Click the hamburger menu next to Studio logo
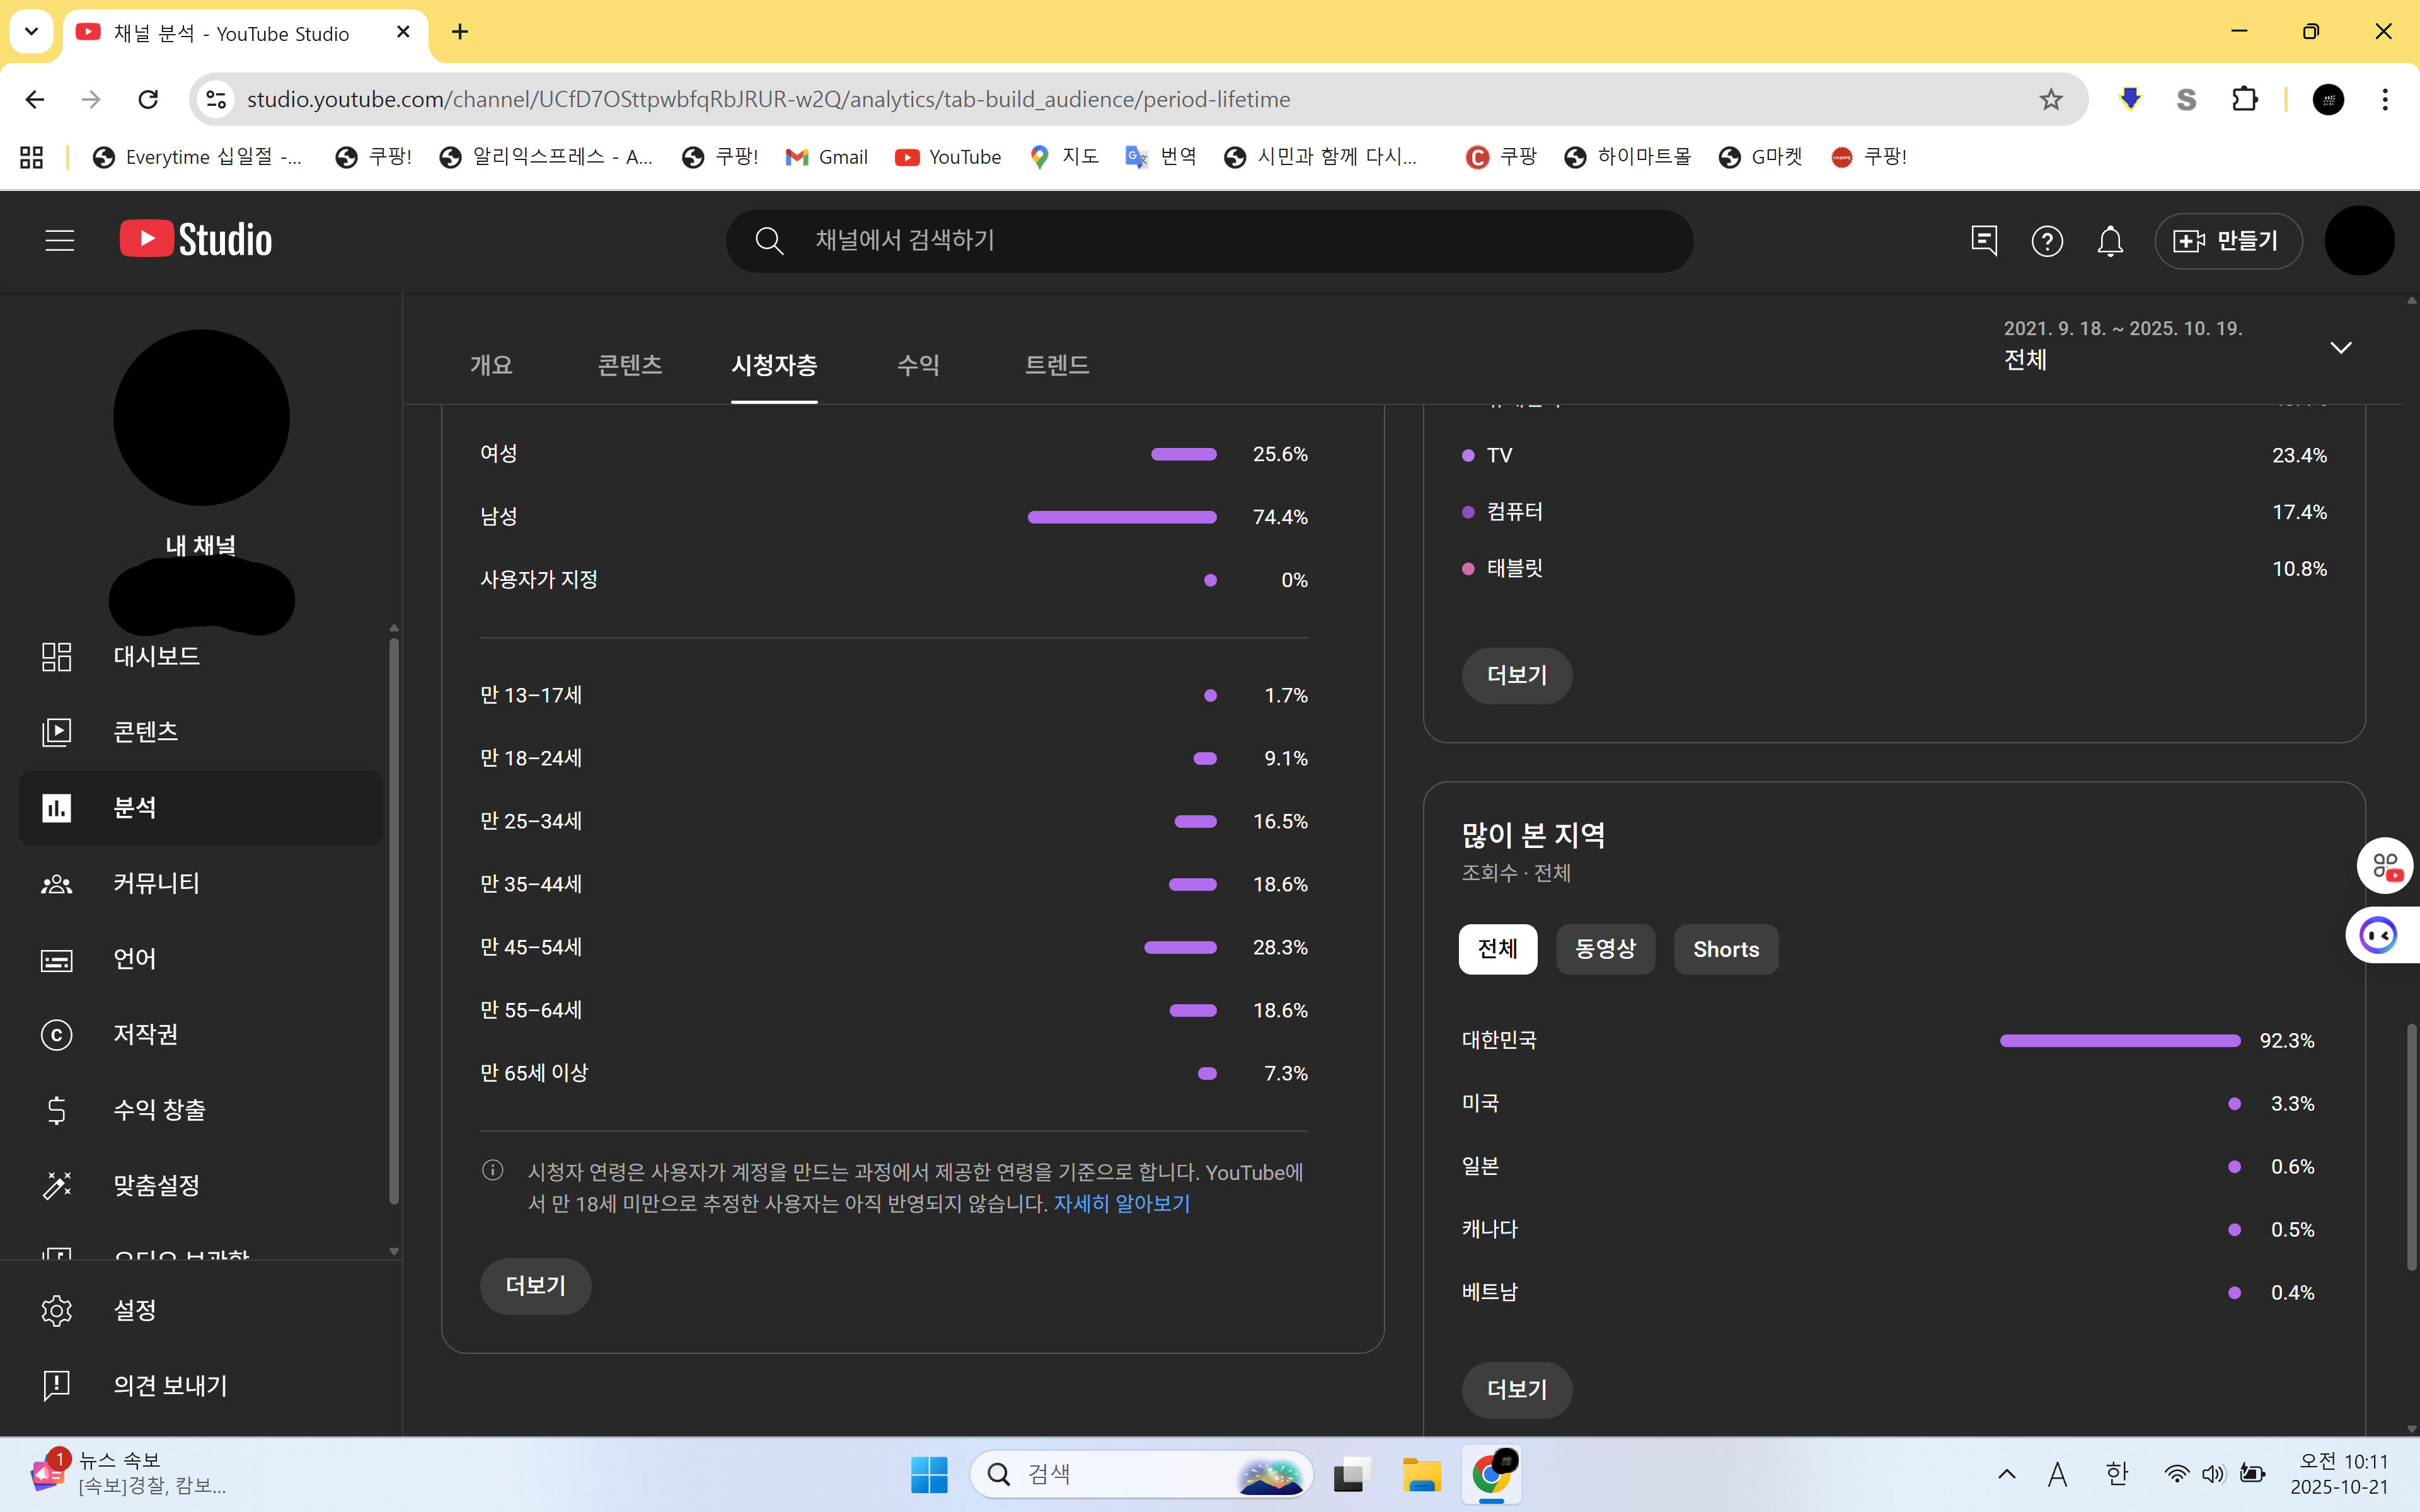2420x1512 pixels. pos(59,240)
